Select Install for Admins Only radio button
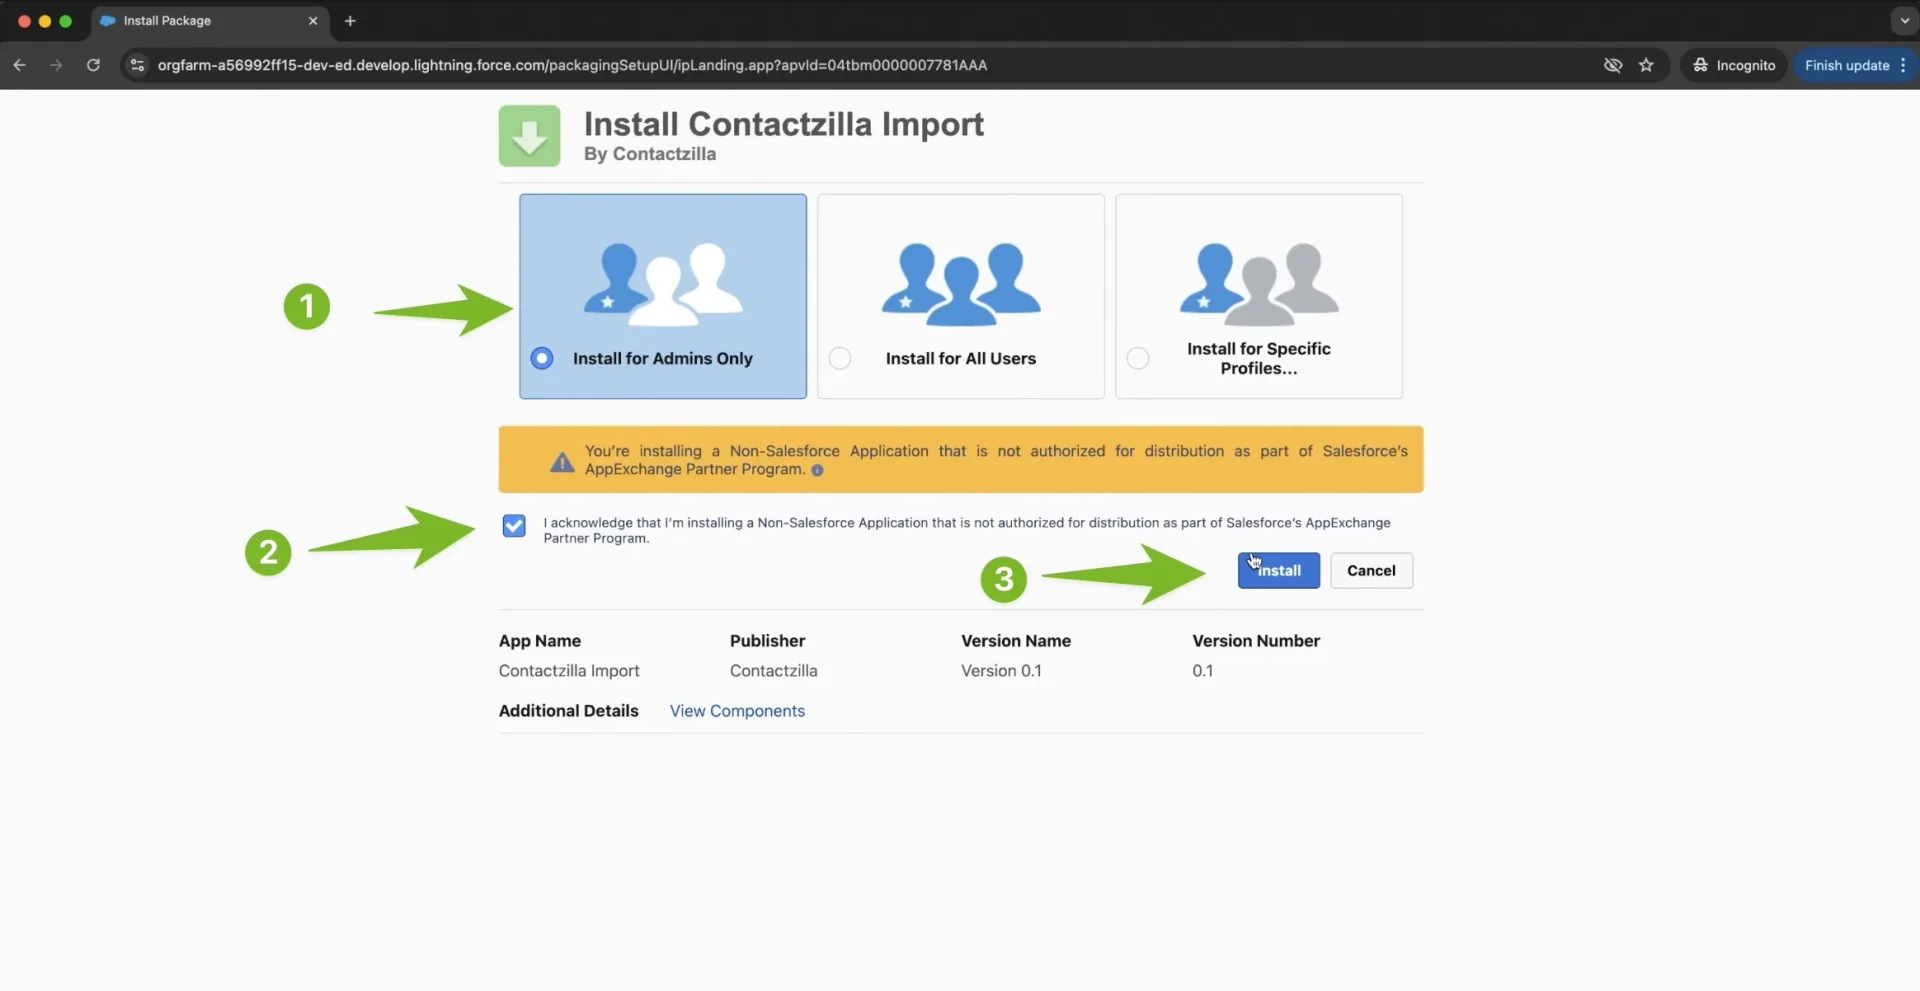The image size is (1920, 991). [x=542, y=358]
